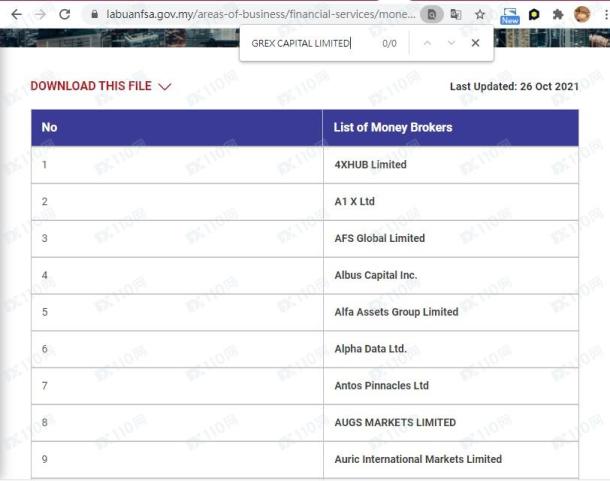Select the Antos Pinnacles Ltd entry
Screen dimensions: 610x481
[x=382, y=386]
